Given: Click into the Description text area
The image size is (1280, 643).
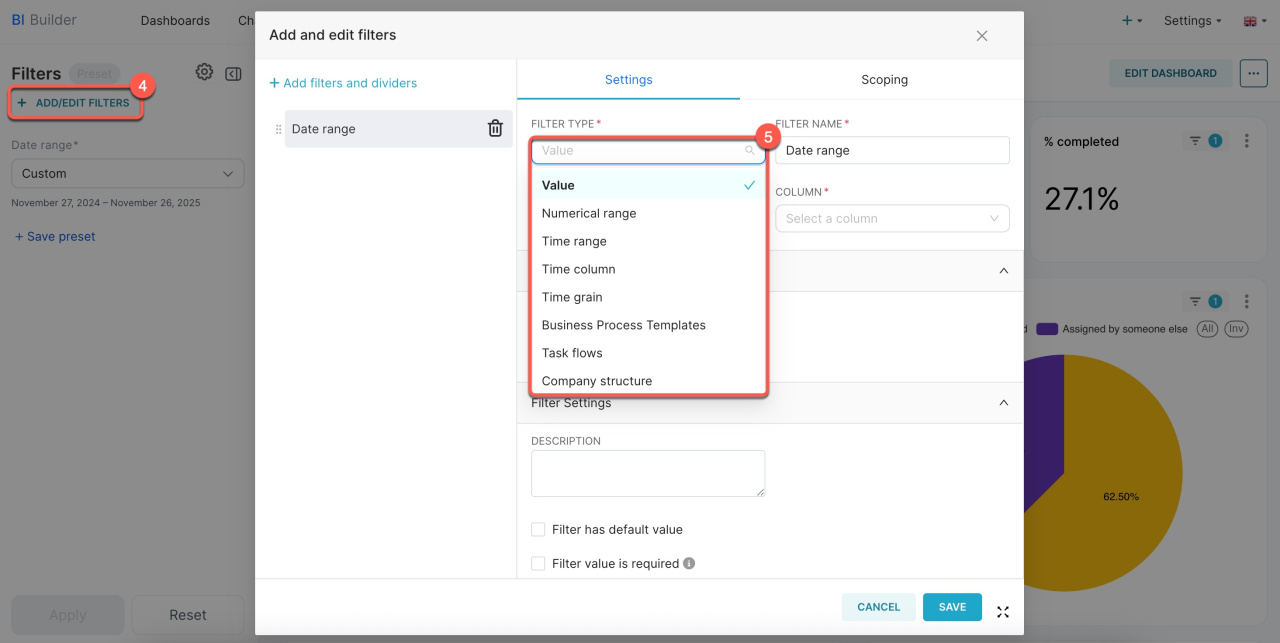Looking at the screenshot, I should tap(647, 473).
